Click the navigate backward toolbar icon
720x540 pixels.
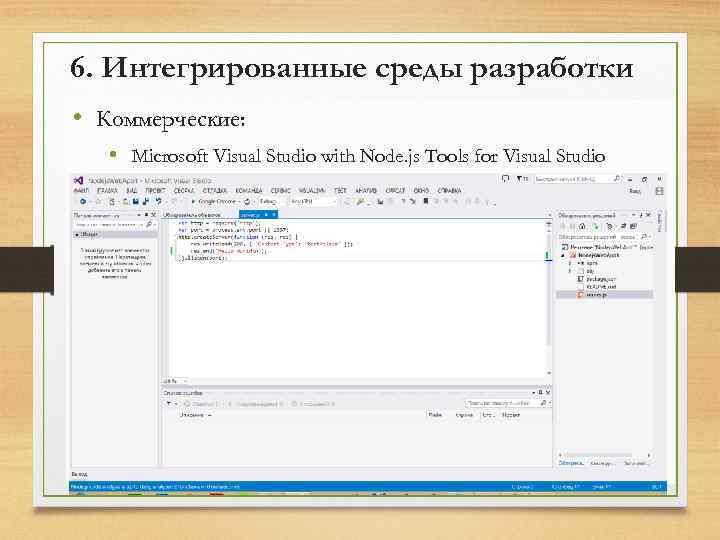(x=83, y=202)
